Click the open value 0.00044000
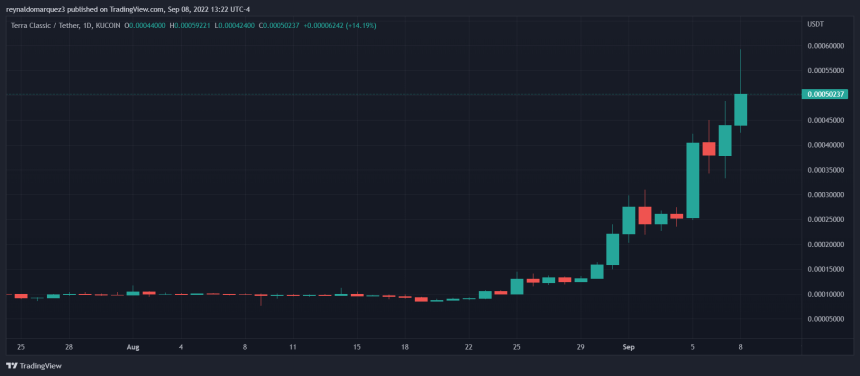This screenshot has width=860, height=376. (146, 26)
